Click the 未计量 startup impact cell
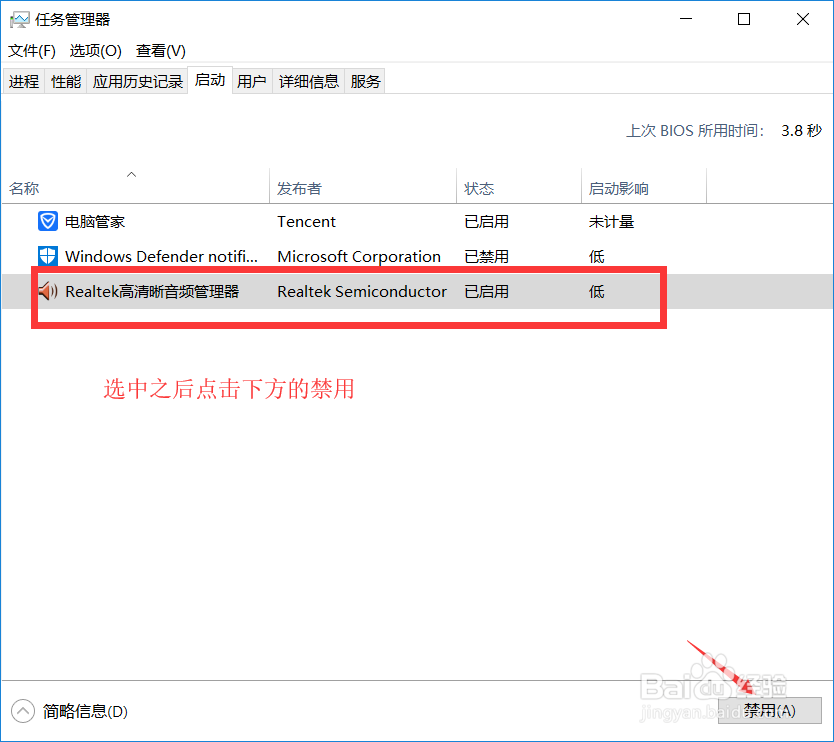Image resolution: width=834 pixels, height=742 pixels. point(611,221)
